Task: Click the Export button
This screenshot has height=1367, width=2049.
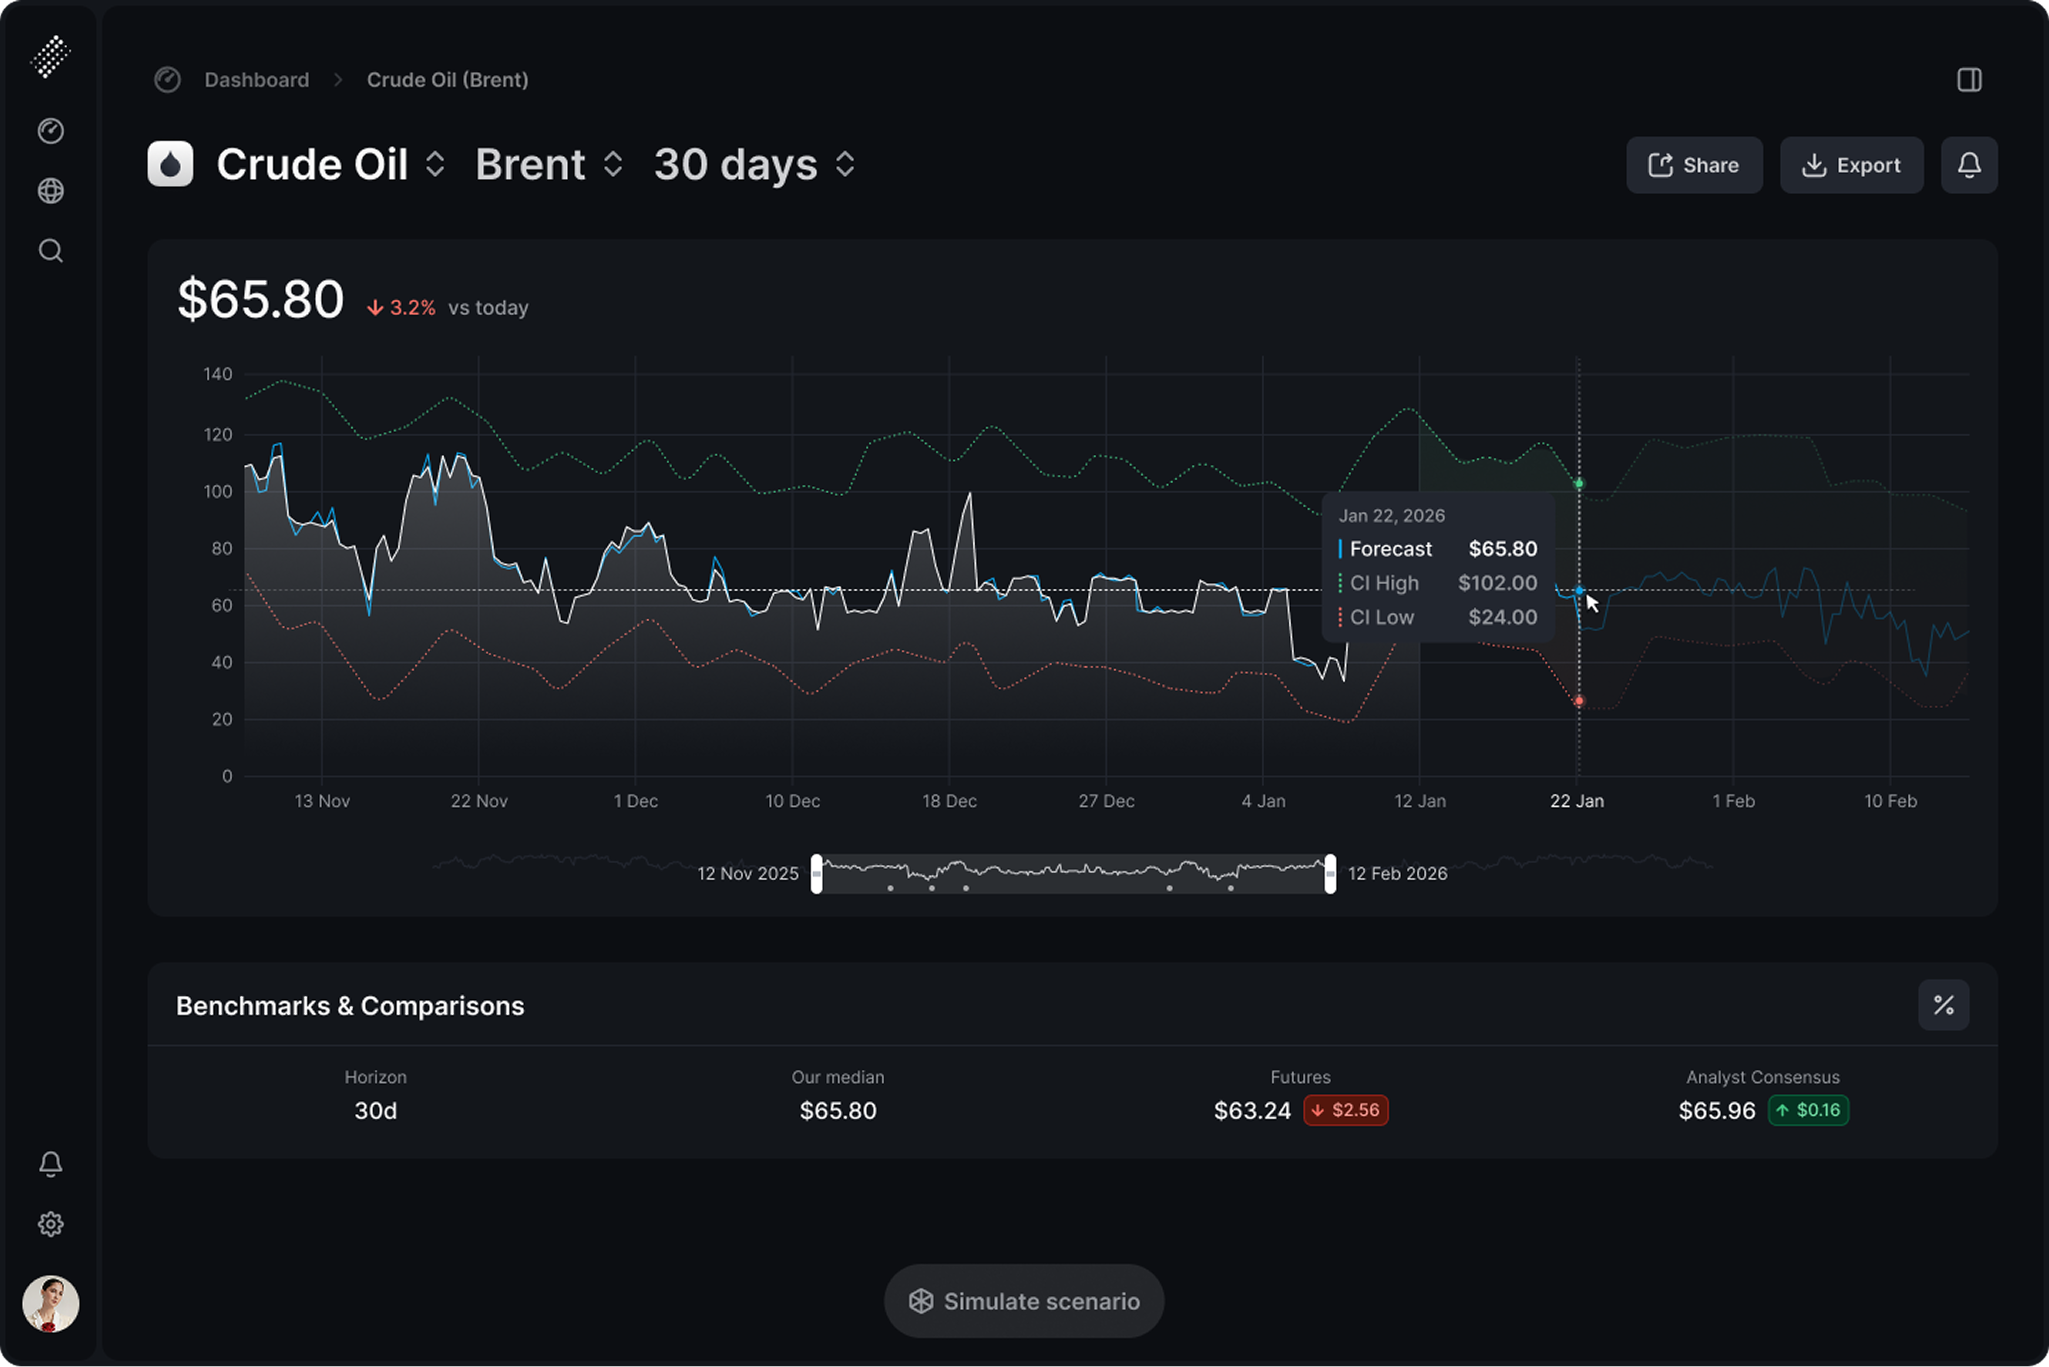Action: (1850, 165)
